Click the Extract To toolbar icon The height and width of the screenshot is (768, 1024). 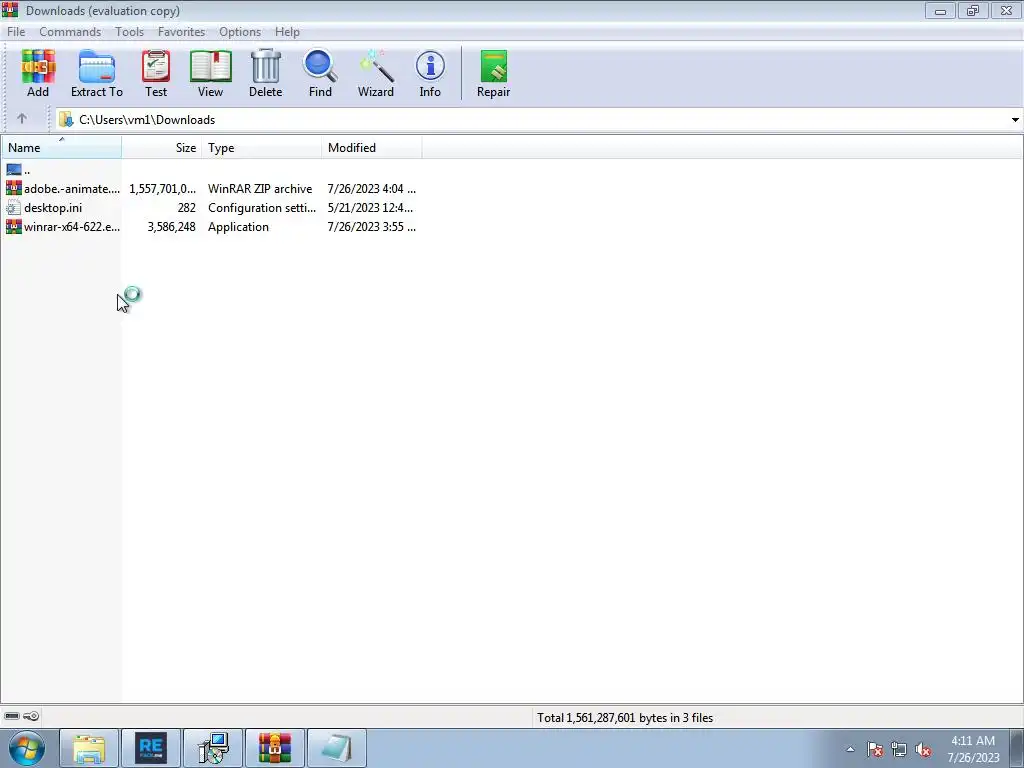tap(97, 73)
